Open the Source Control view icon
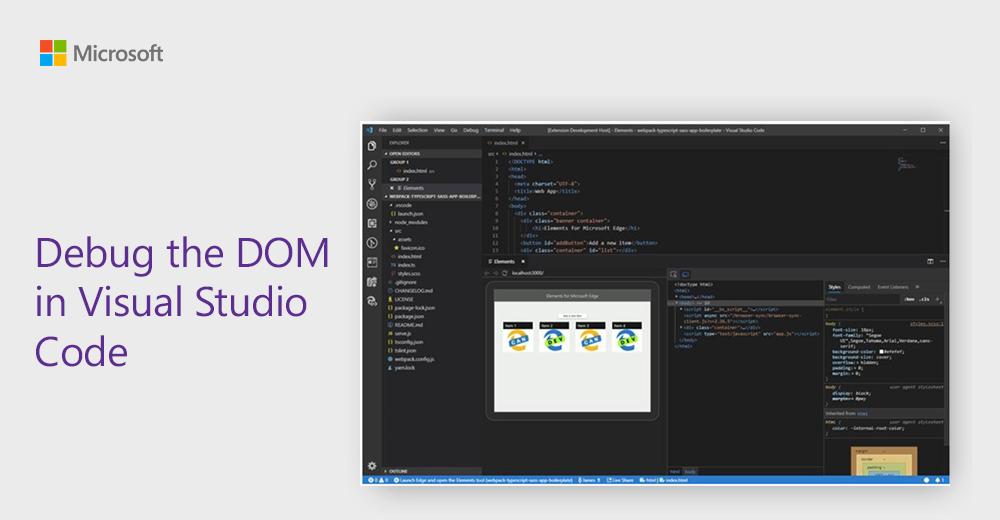The image size is (1000, 520). 372,184
